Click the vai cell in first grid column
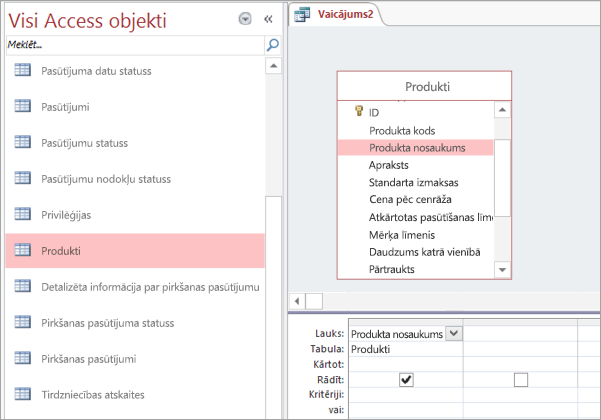601x420 pixels. coord(406,410)
